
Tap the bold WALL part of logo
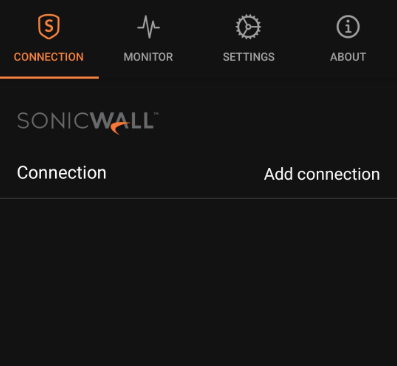tap(122, 120)
